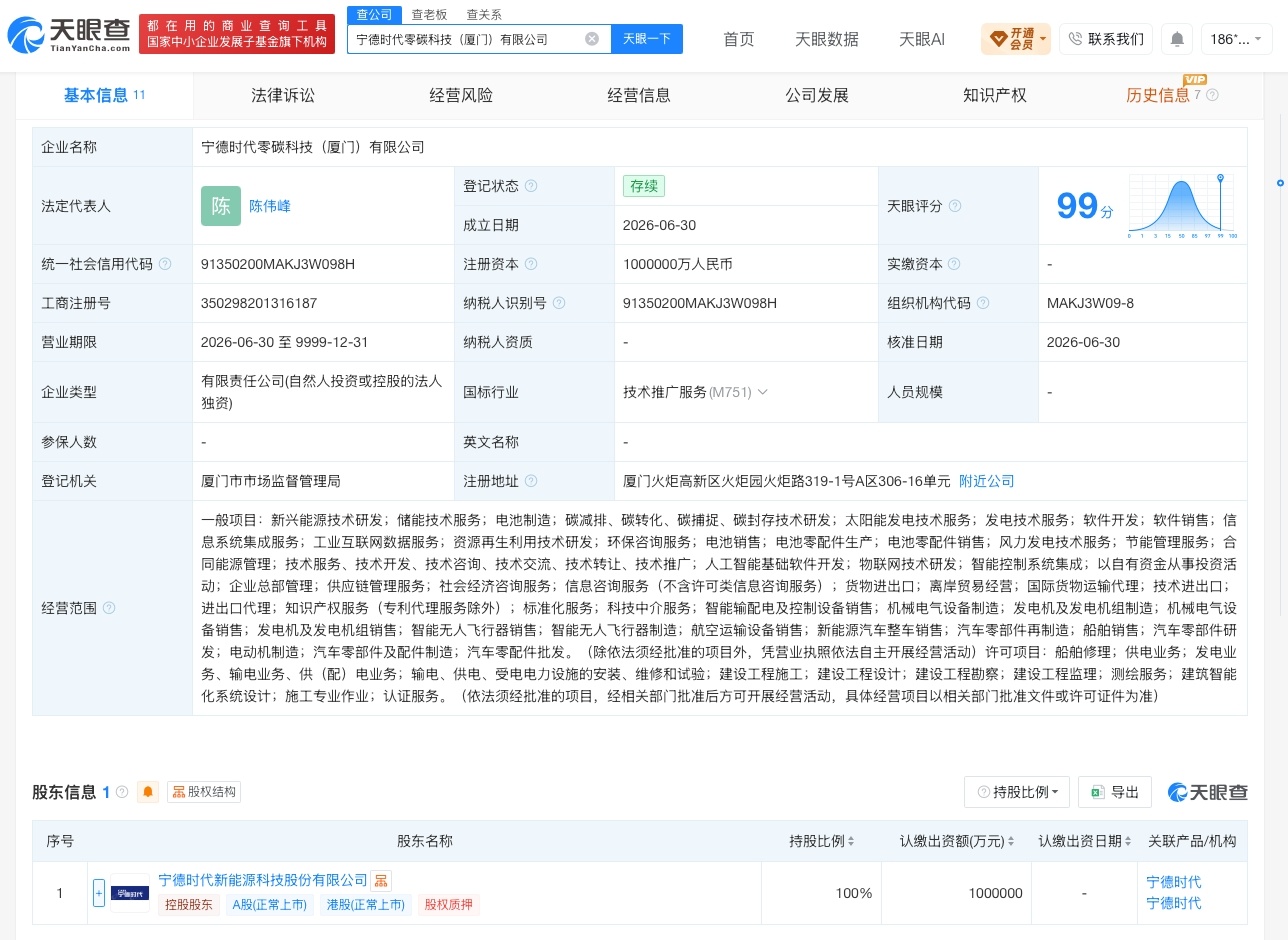The image size is (1288, 940).
Task: Click the registration number 350298201316187
Action: click(259, 303)
